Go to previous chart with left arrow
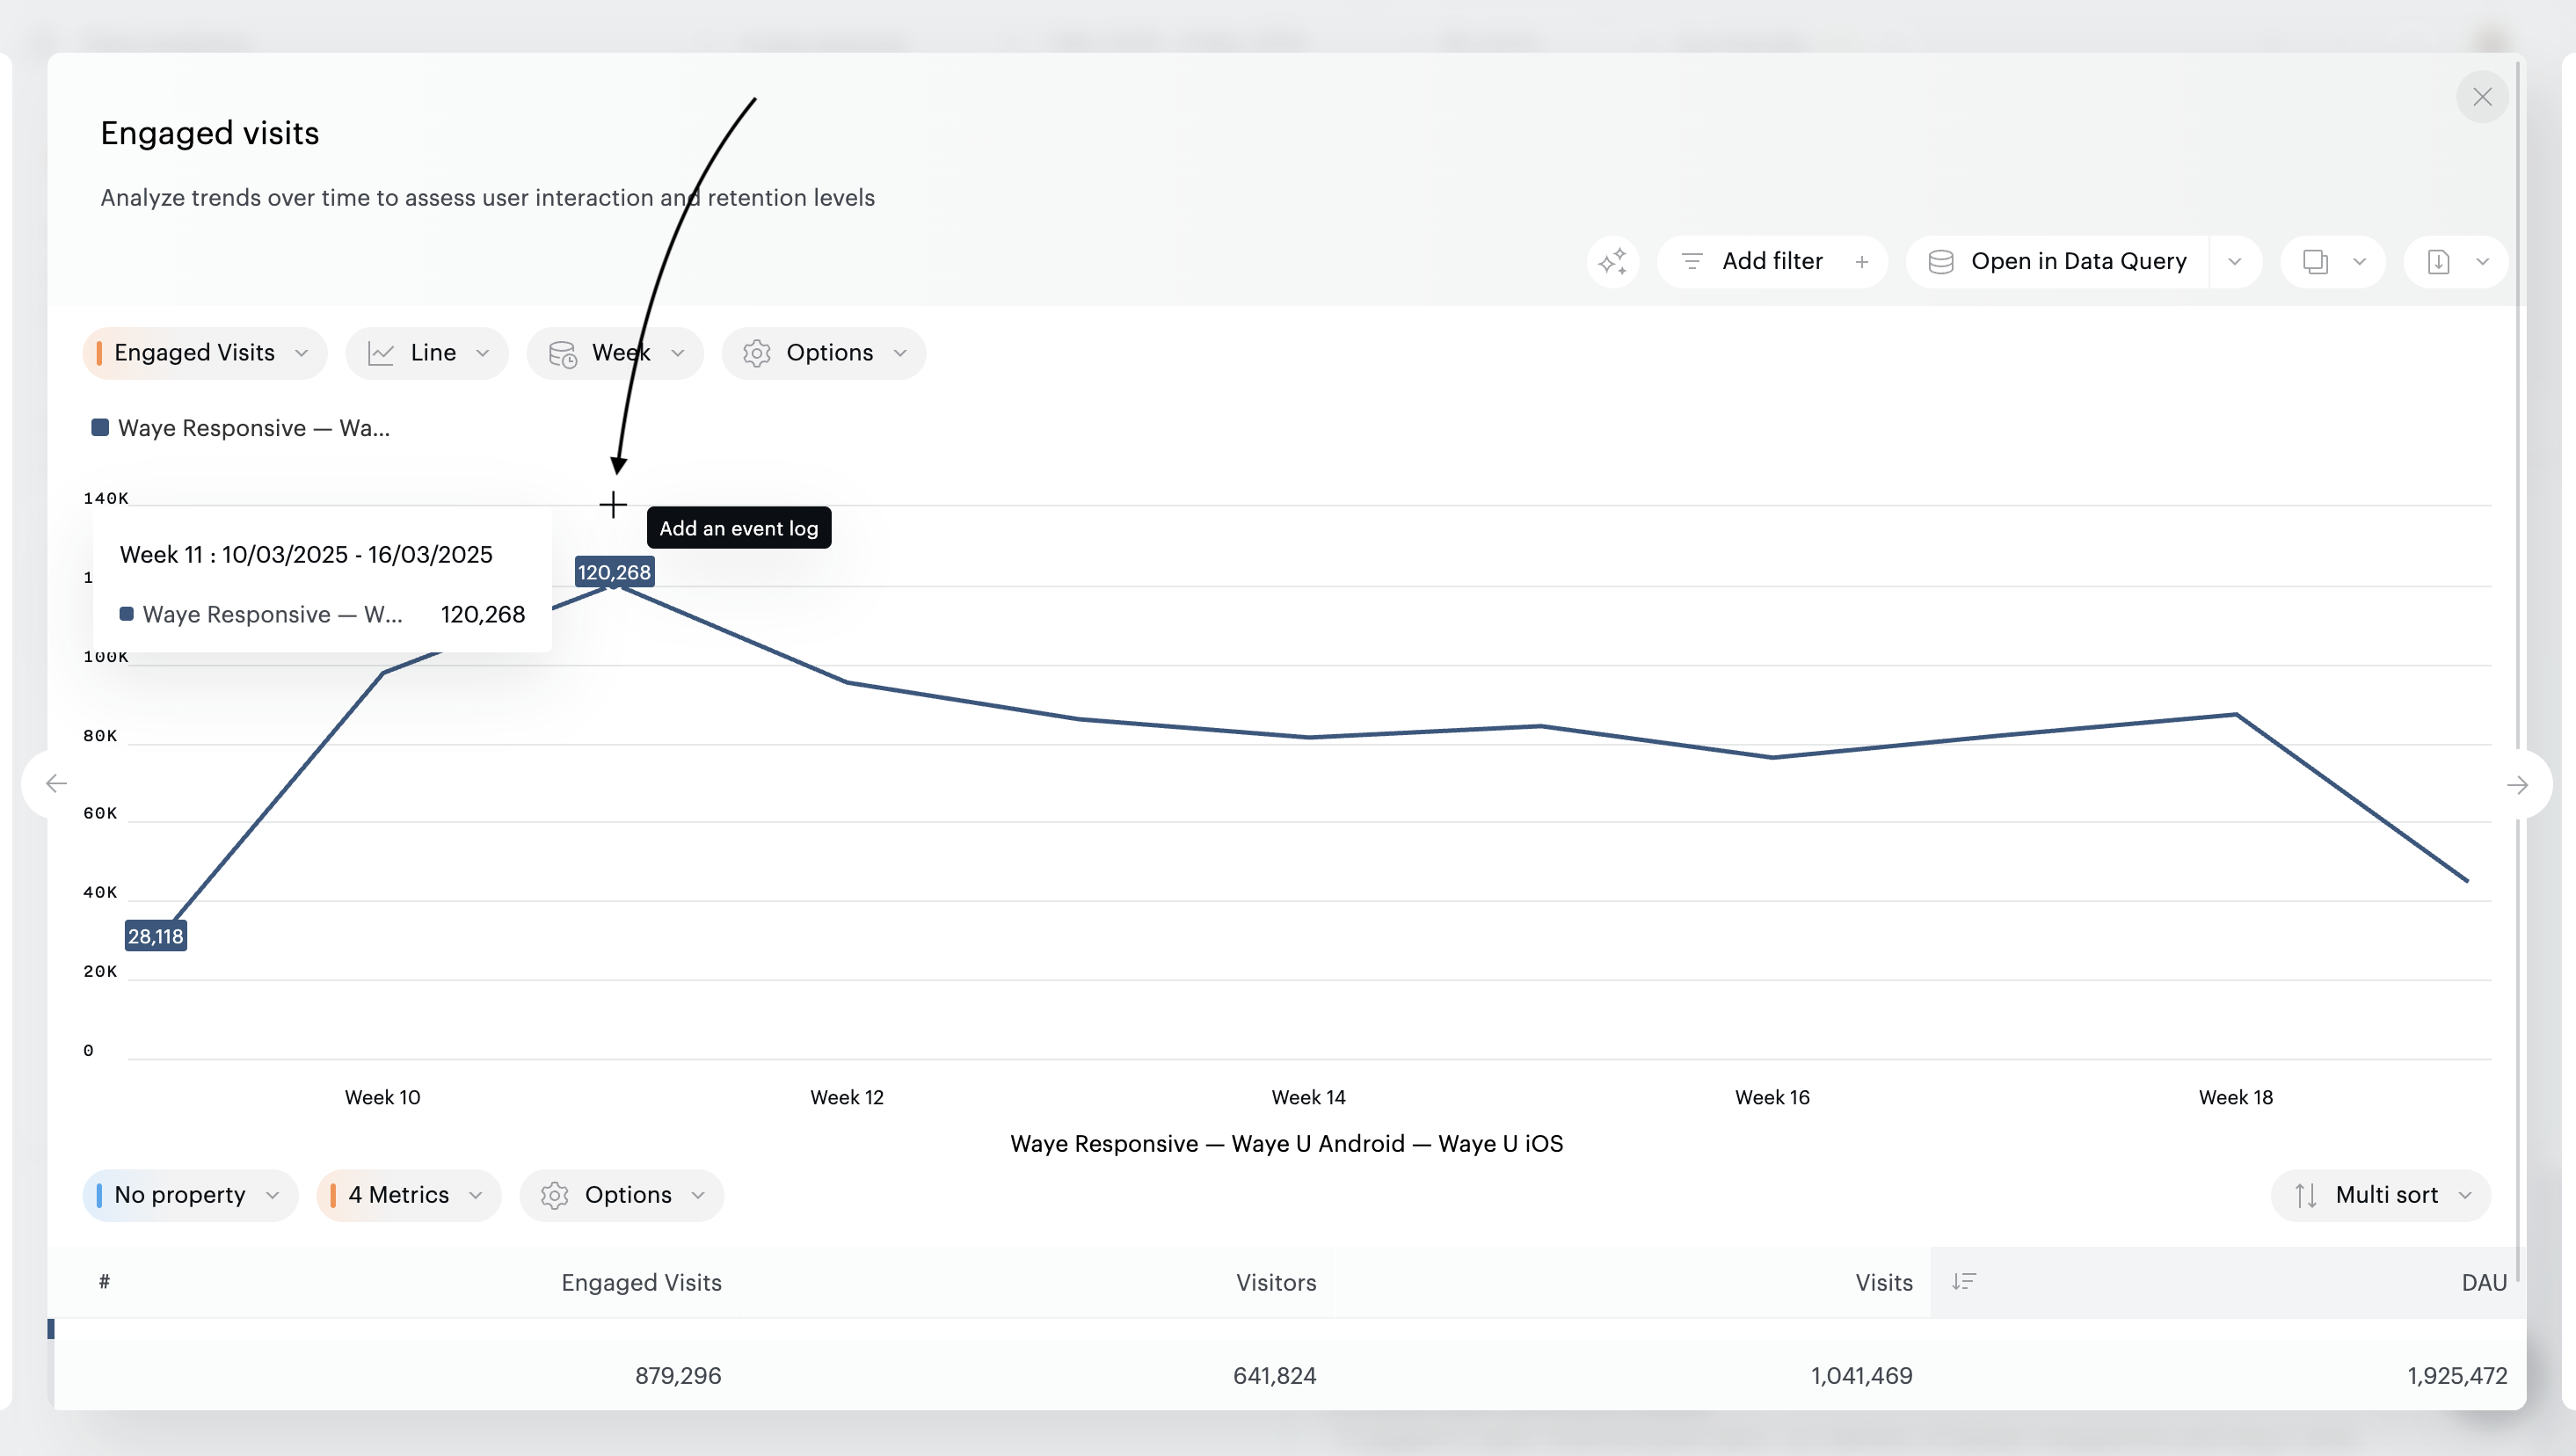The height and width of the screenshot is (1456, 2576). (x=56, y=784)
